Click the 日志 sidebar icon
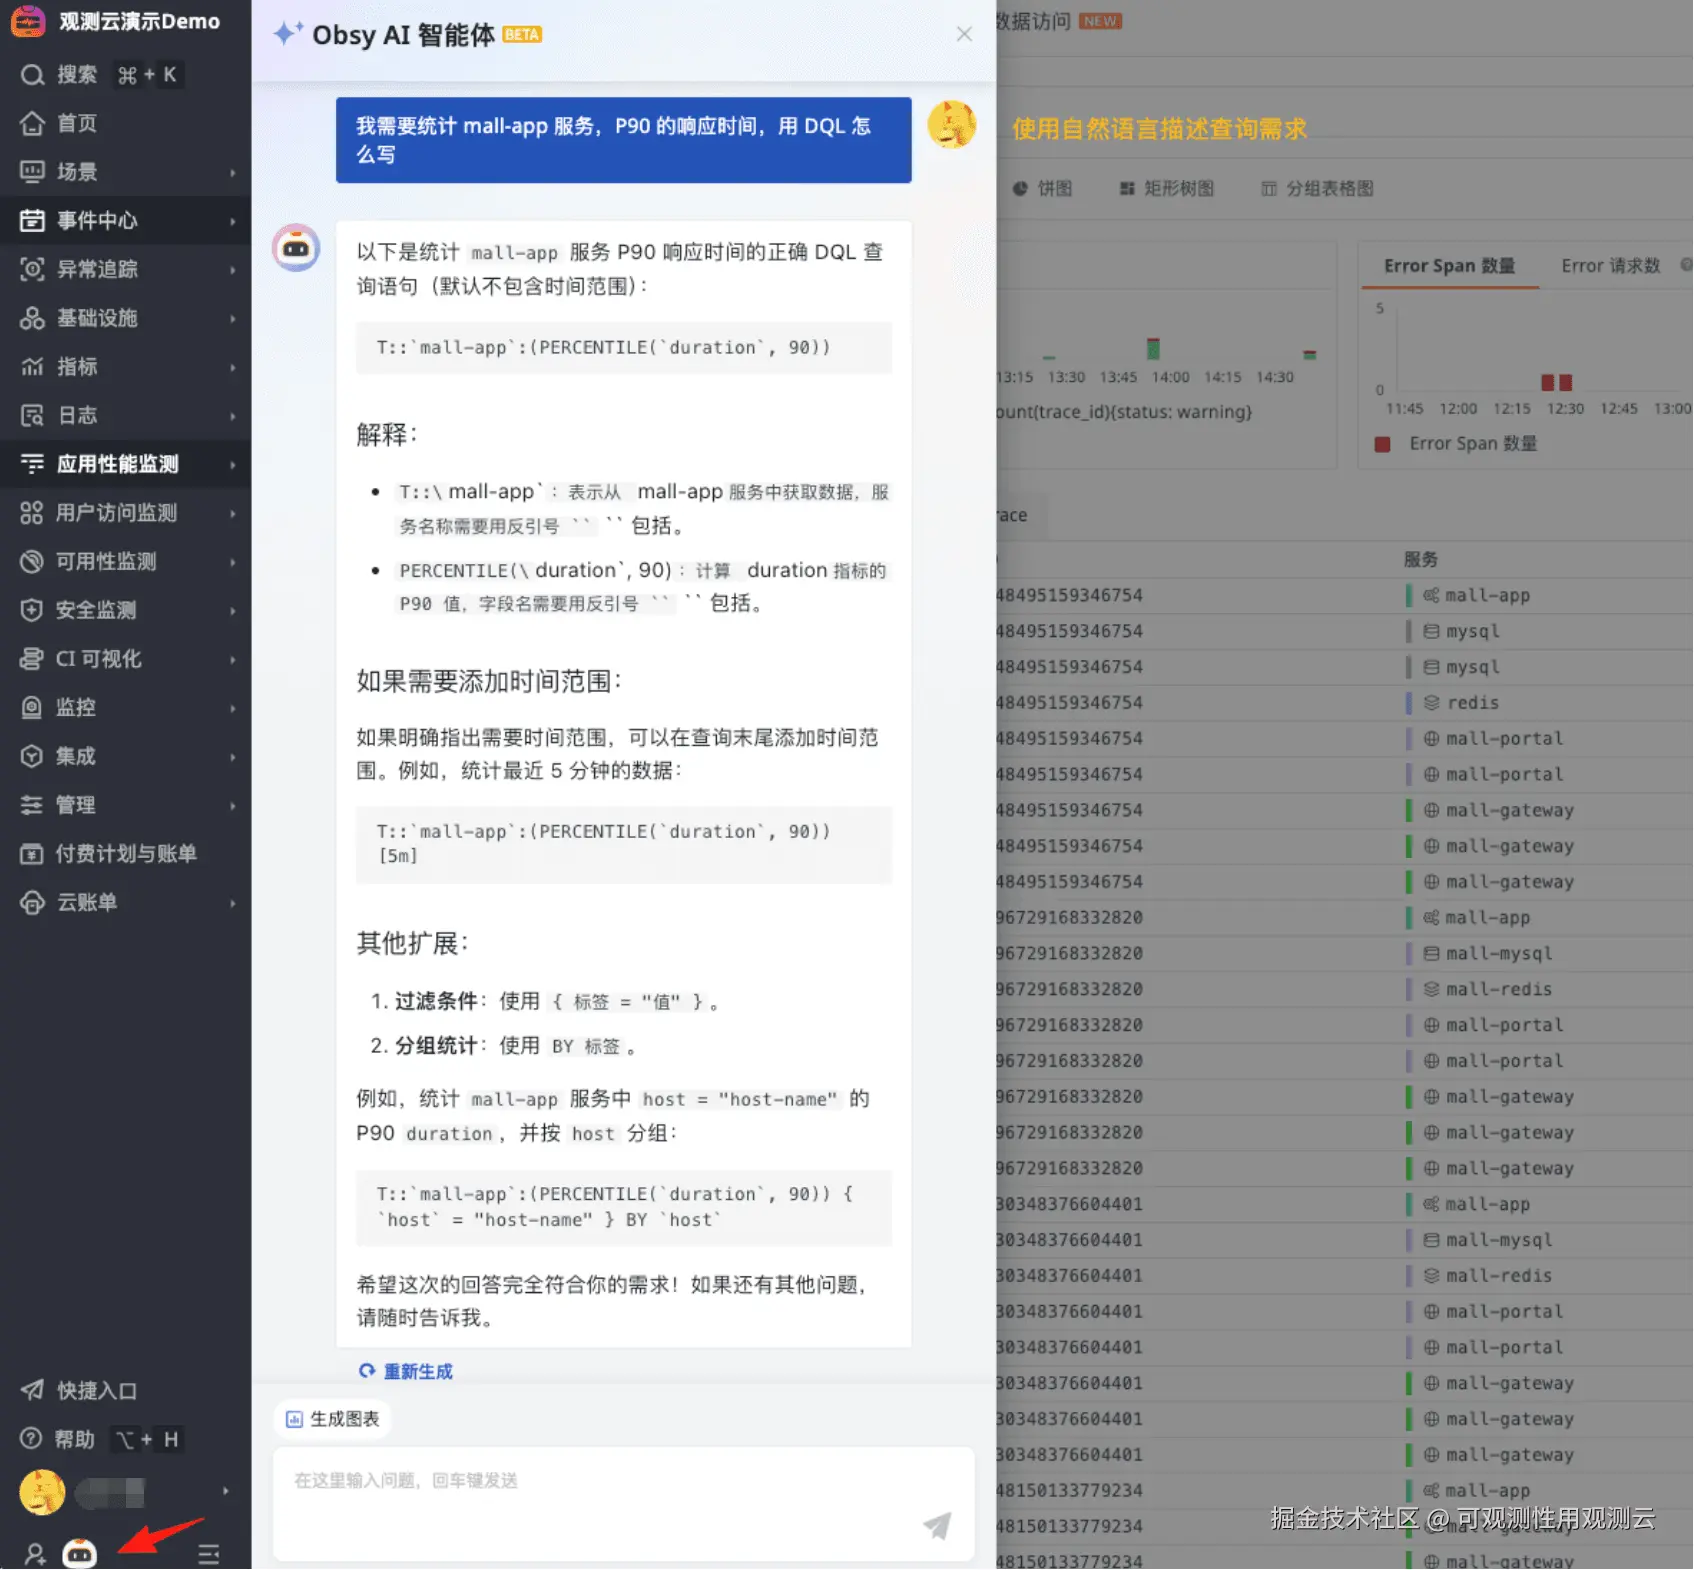Viewport: 1694px width, 1570px height. [32, 416]
